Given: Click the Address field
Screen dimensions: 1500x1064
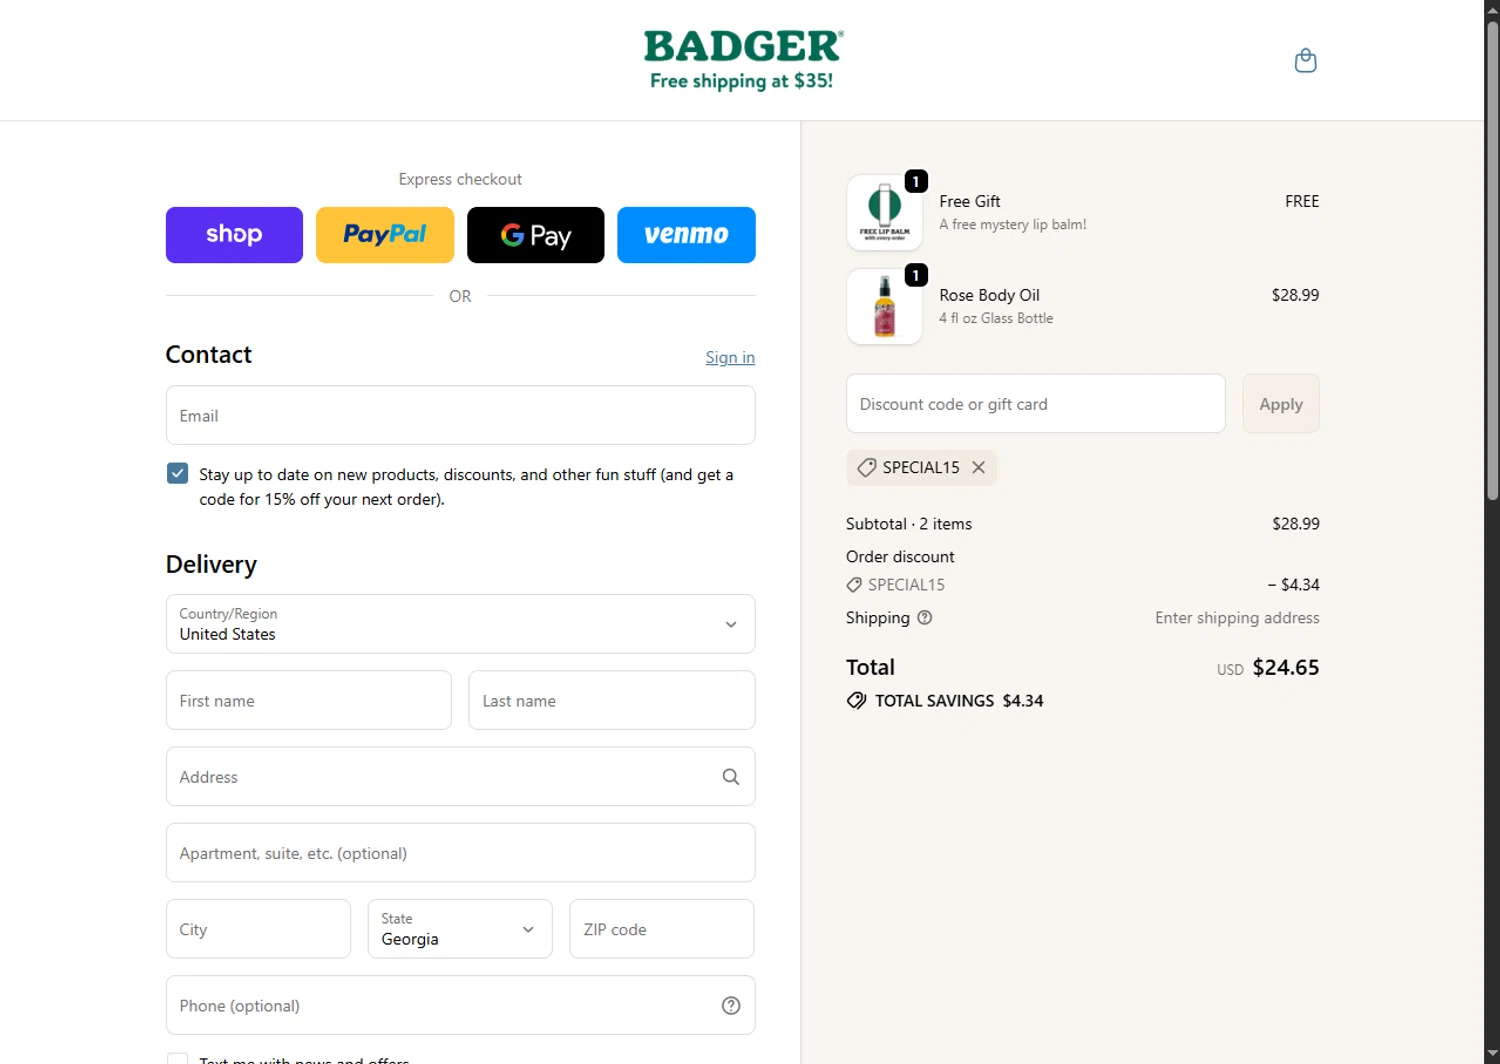Looking at the screenshot, I should (460, 776).
